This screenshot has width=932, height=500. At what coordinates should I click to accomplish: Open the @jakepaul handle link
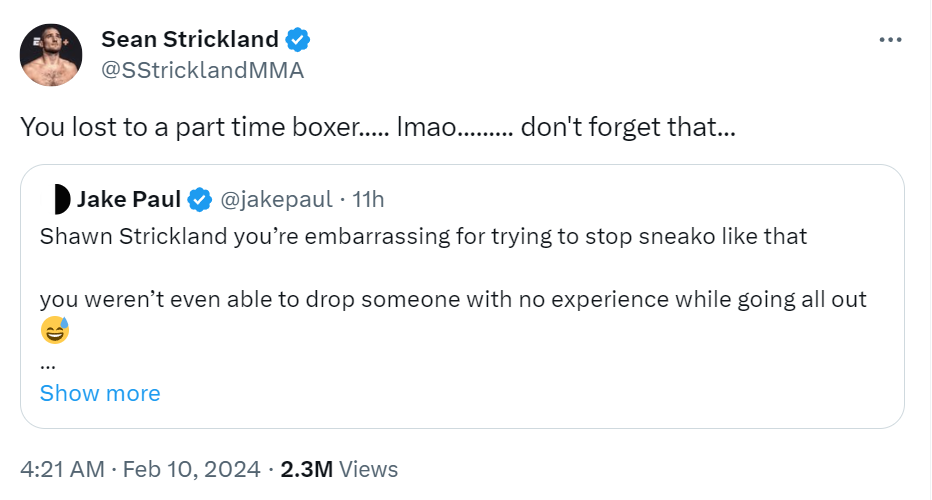click(x=275, y=200)
